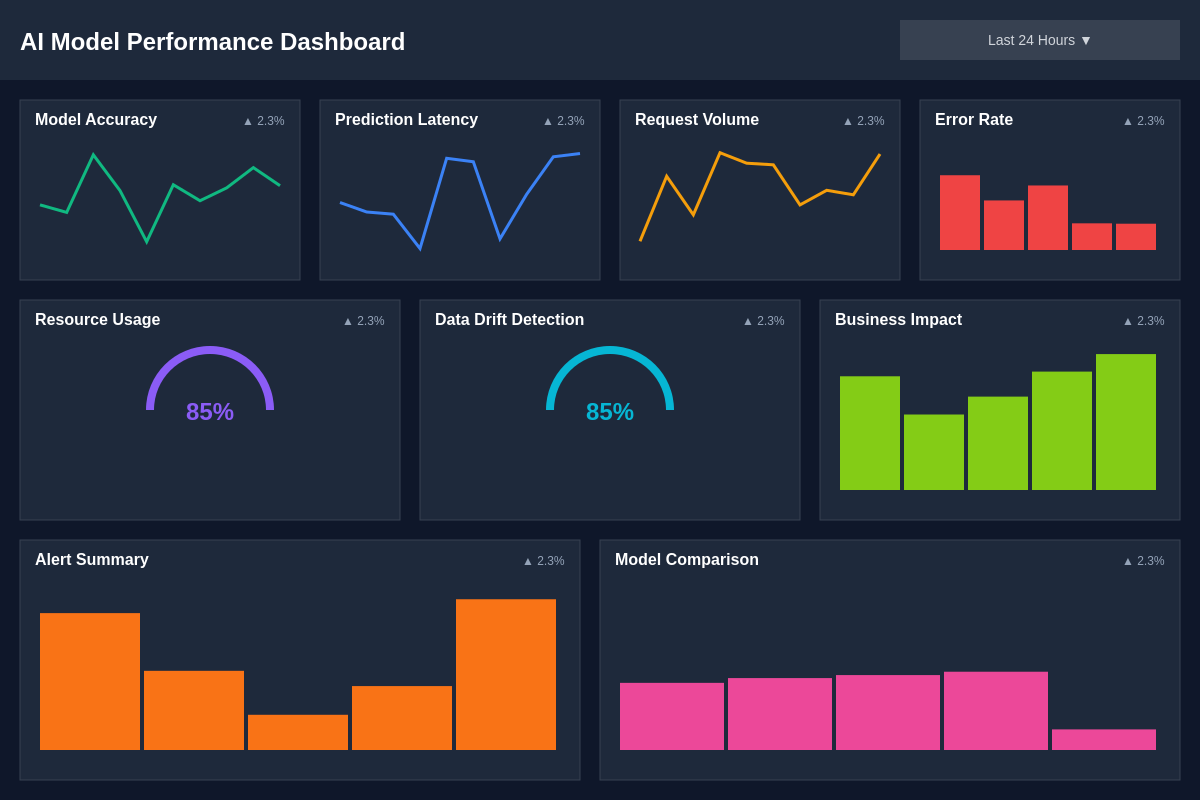Open the Last 24 Hours dropdown

pyautogui.click(x=1039, y=40)
